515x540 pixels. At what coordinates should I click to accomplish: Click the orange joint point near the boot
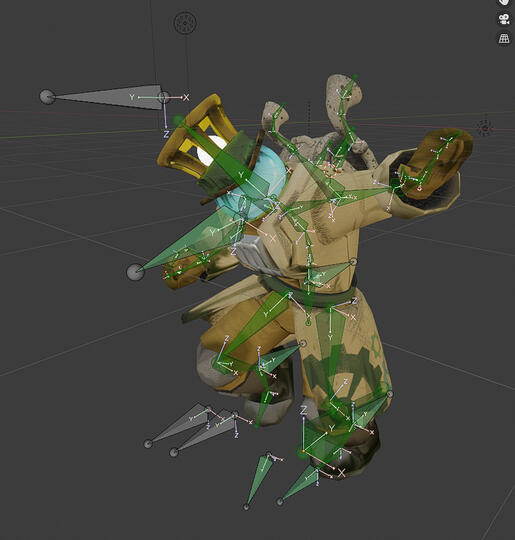(303, 451)
